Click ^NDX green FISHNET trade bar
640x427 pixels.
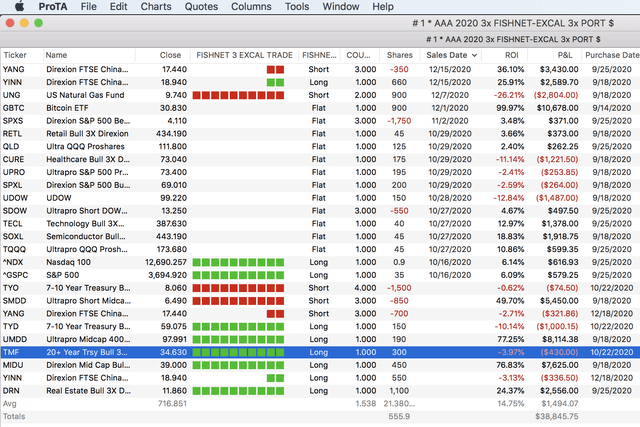[238, 262]
